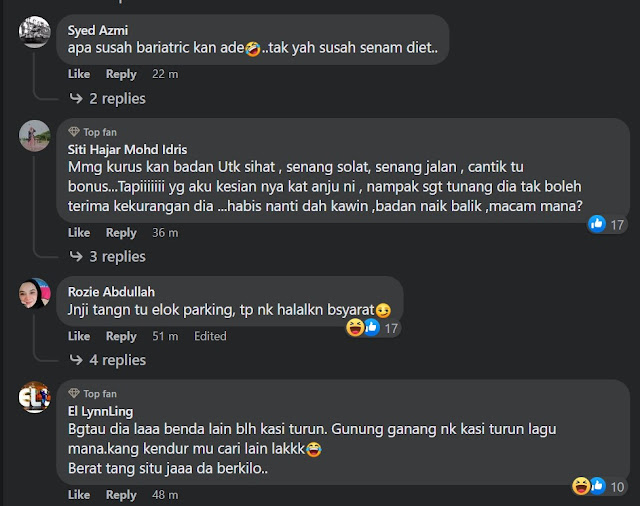Open Rozie Abdullah's profile photo
Viewport: 640px width, 506px height.
click(x=35, y=293)
